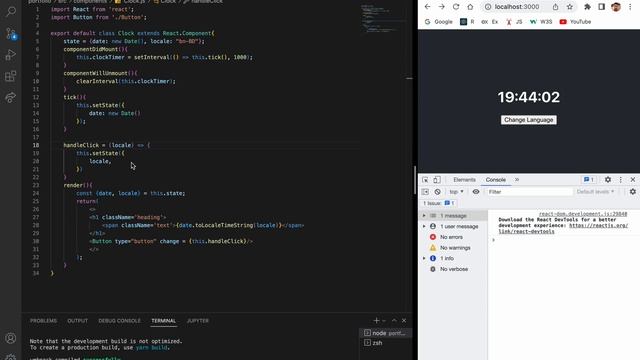Expand the '1 info' sidebar group
This screenshot has height=360, width=640.
pos(424,258)
